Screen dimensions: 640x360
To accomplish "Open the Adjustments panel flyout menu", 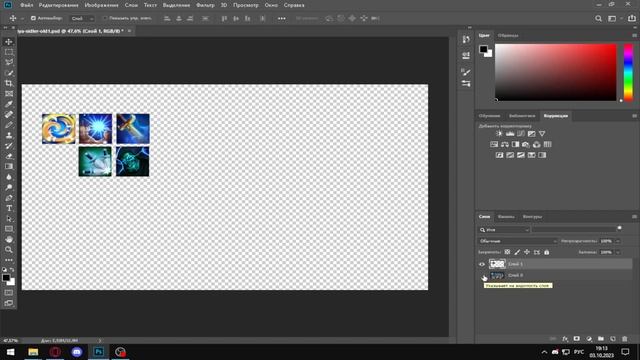I will tap(634, 116).
